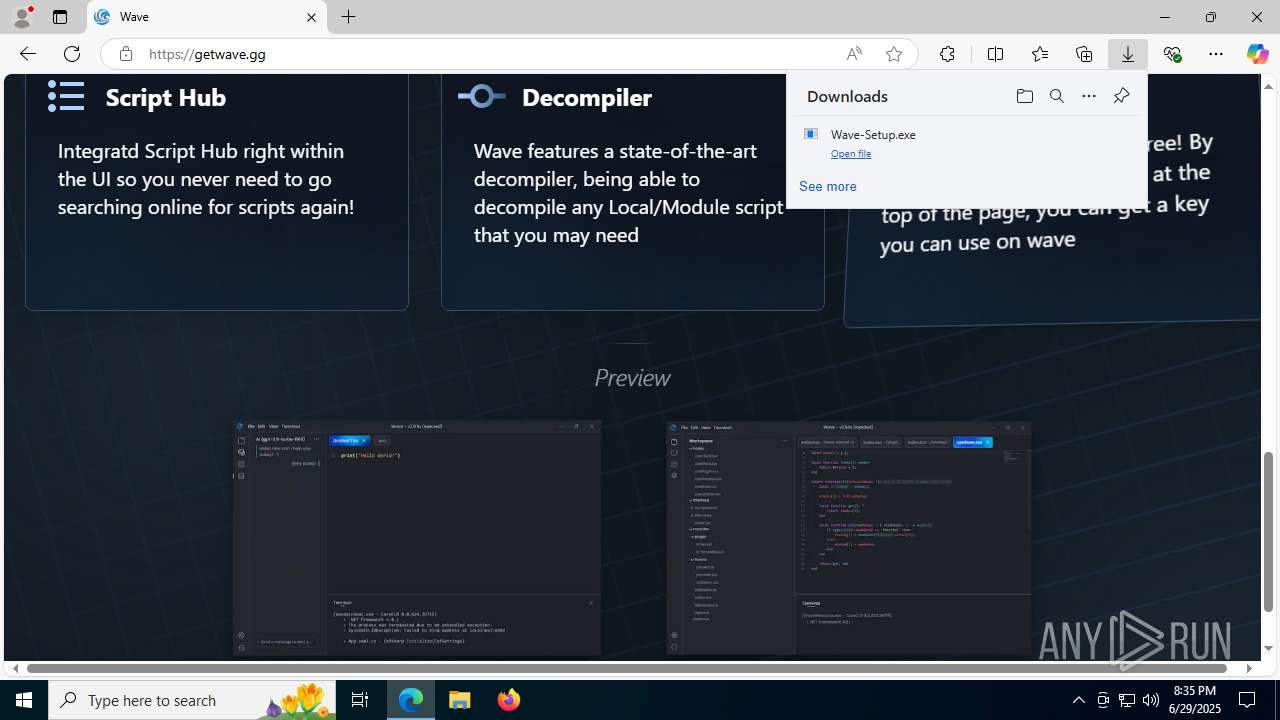Image resolution: width=1280 pixels, height=720 pixels.
Task: Open the clock and calendar flyout
Action: pyautogui.click(x=1195, y=700)
